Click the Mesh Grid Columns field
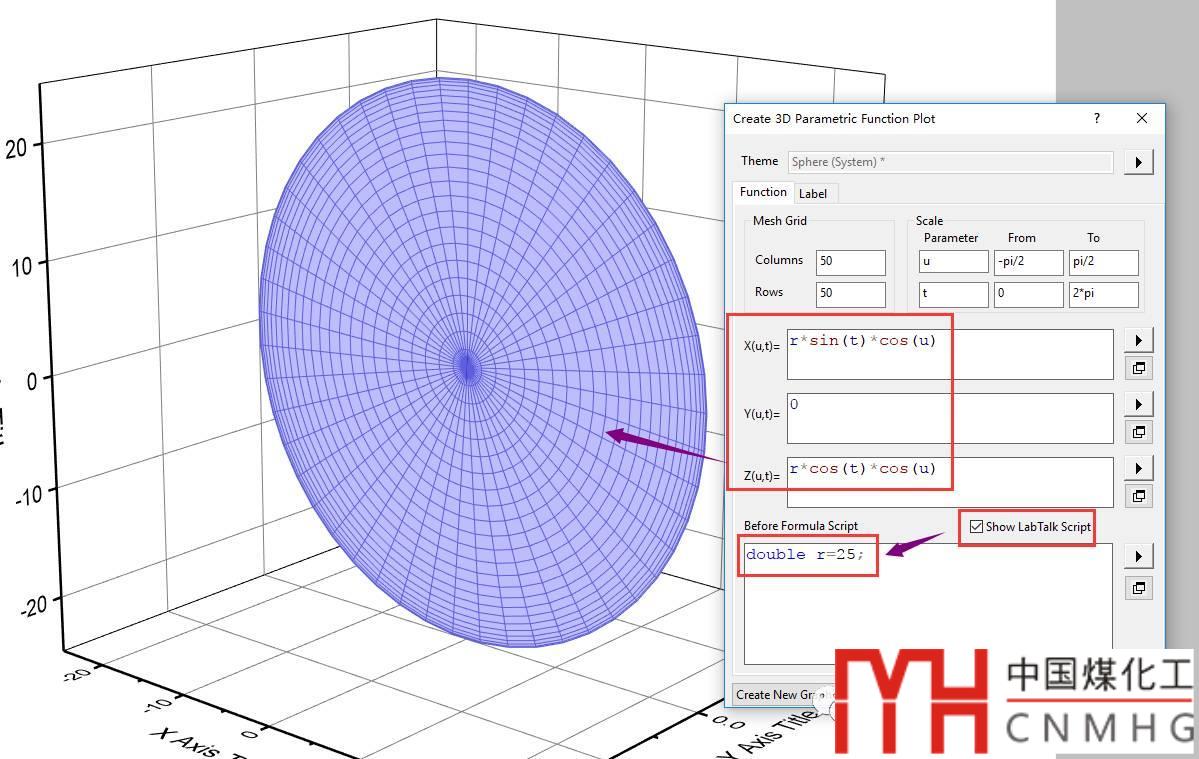This screenshot has width=1199, height=759. tap(850, 262)
